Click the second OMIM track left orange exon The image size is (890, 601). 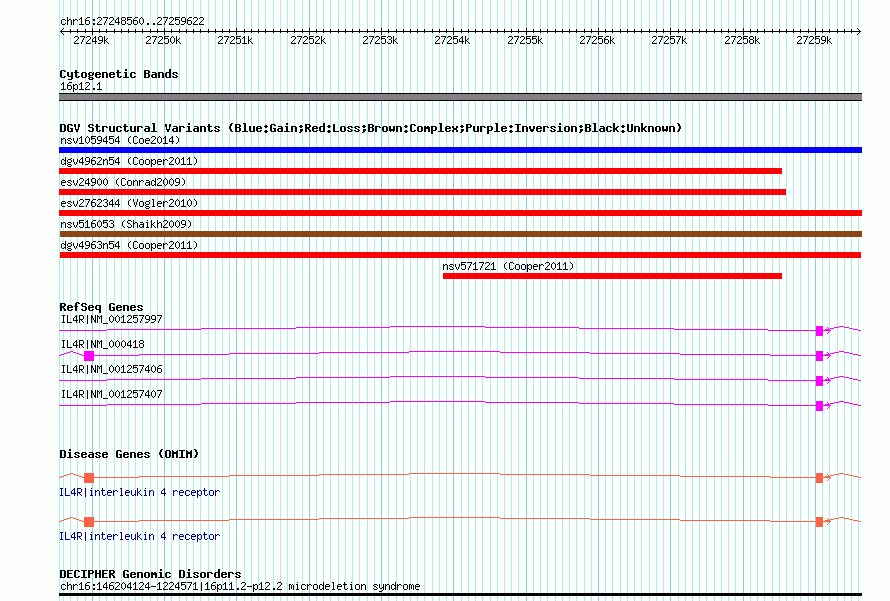click(89, 522)
